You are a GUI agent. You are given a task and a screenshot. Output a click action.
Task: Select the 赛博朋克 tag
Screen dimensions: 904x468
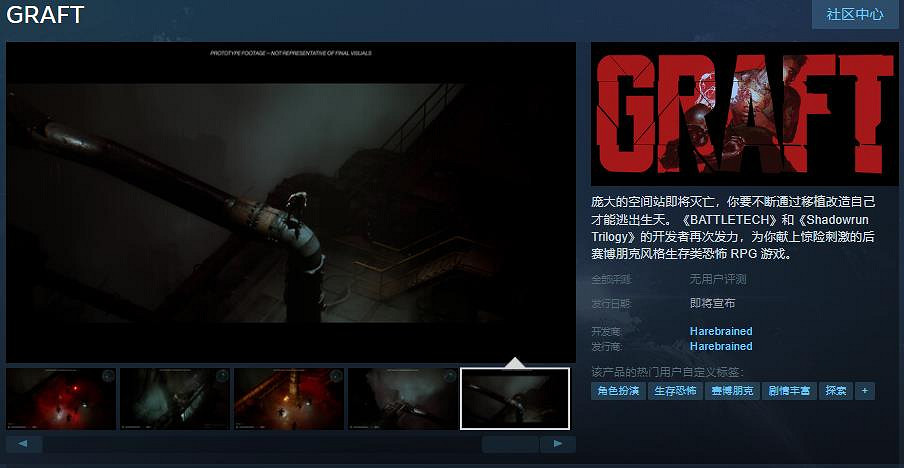pos(732,391)
